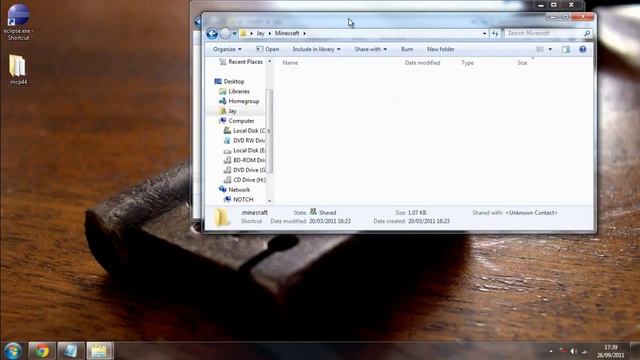Select the Jay user folder in tree
The height and width of the screenshot is (360, 640).
(228, 111)
